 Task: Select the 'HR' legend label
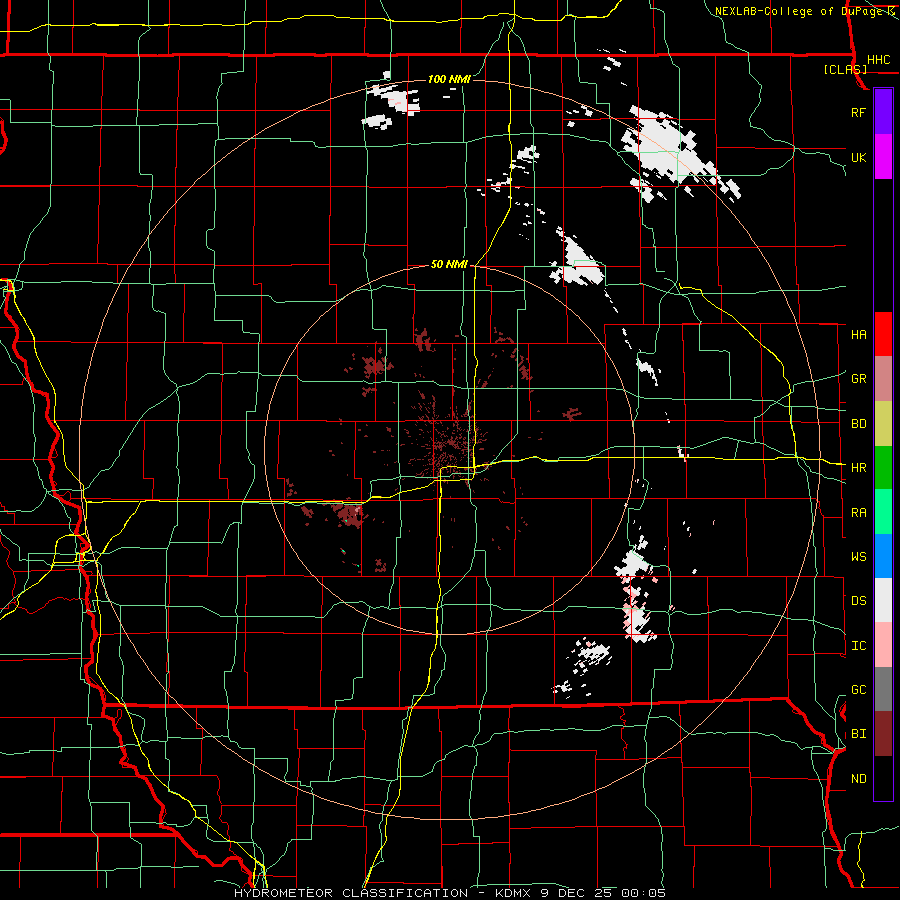click(858, 468)
